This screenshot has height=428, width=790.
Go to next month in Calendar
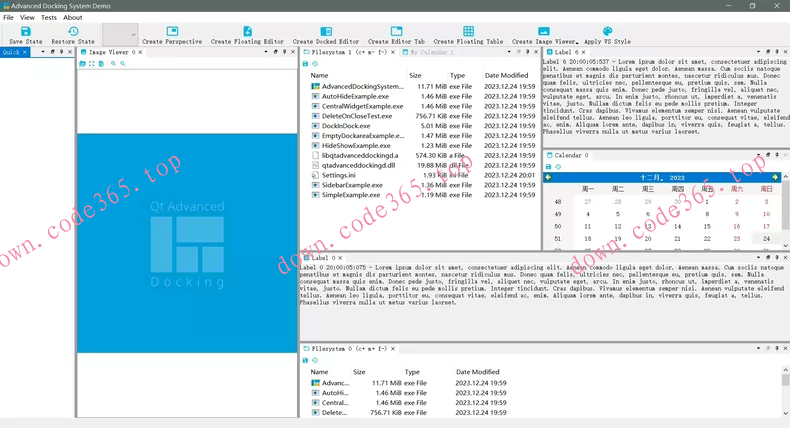[x=775, y=177]
